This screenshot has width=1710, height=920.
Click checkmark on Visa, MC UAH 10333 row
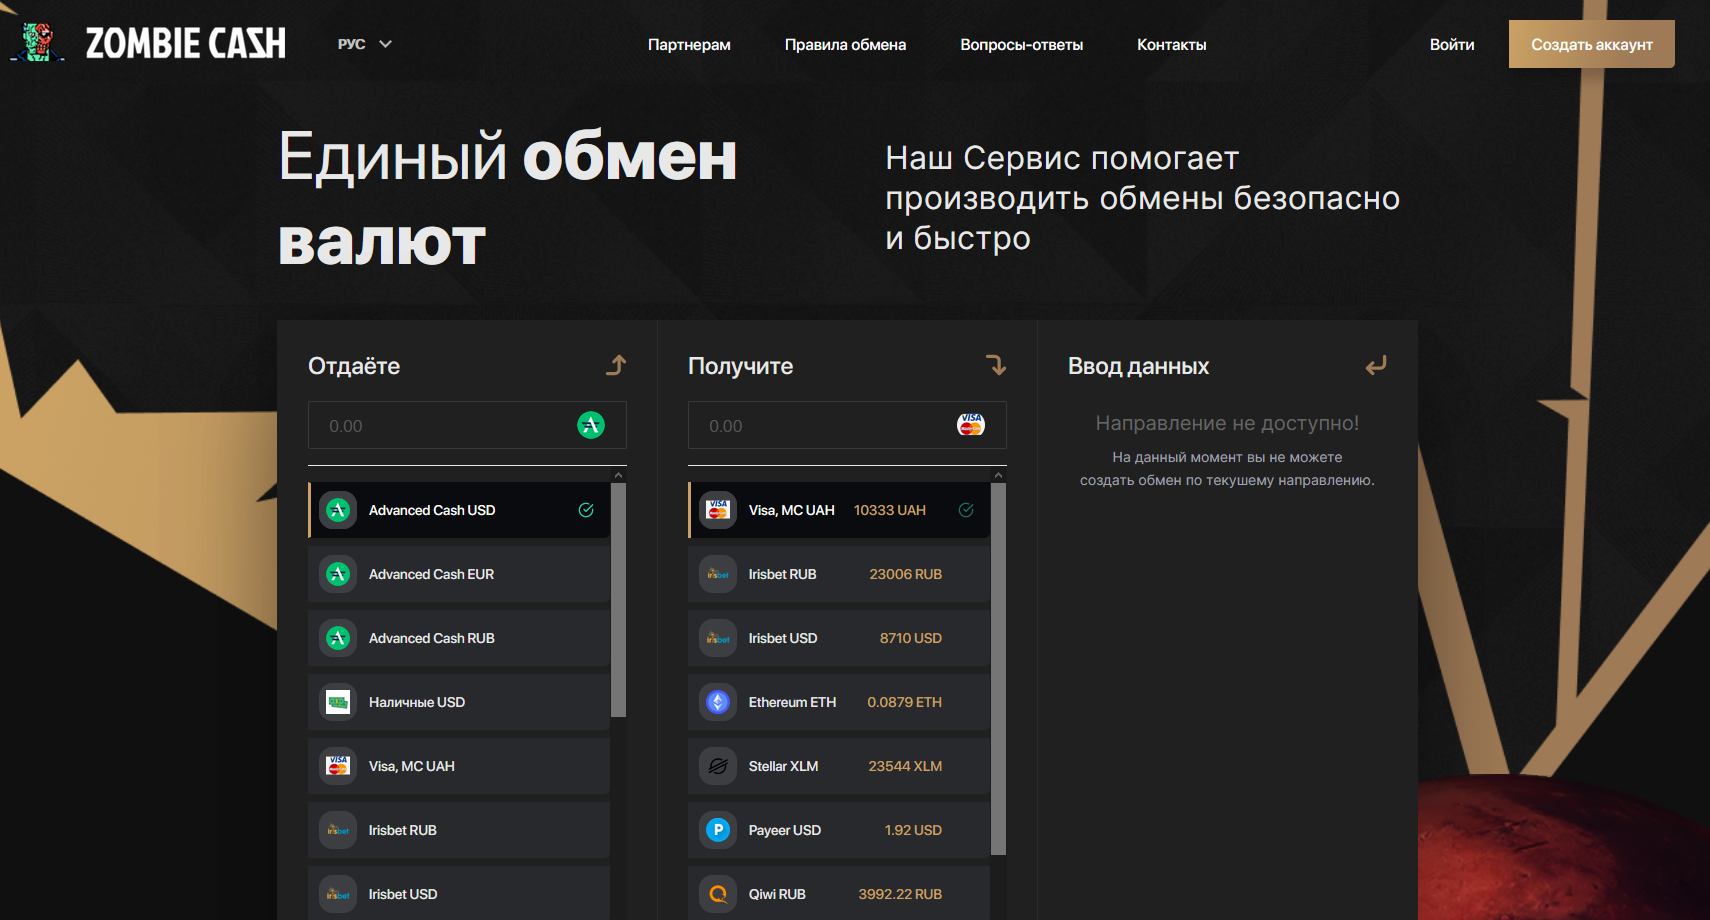[x=966, y=510]
